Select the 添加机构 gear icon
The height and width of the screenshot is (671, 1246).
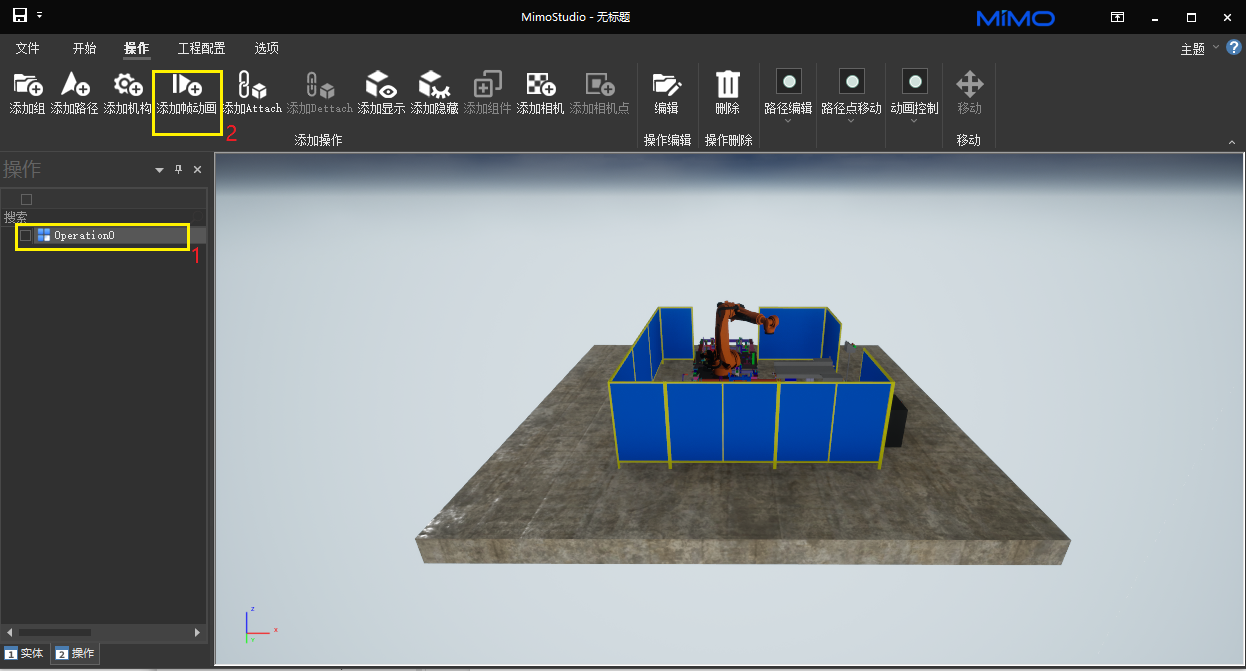click(127, 85)
